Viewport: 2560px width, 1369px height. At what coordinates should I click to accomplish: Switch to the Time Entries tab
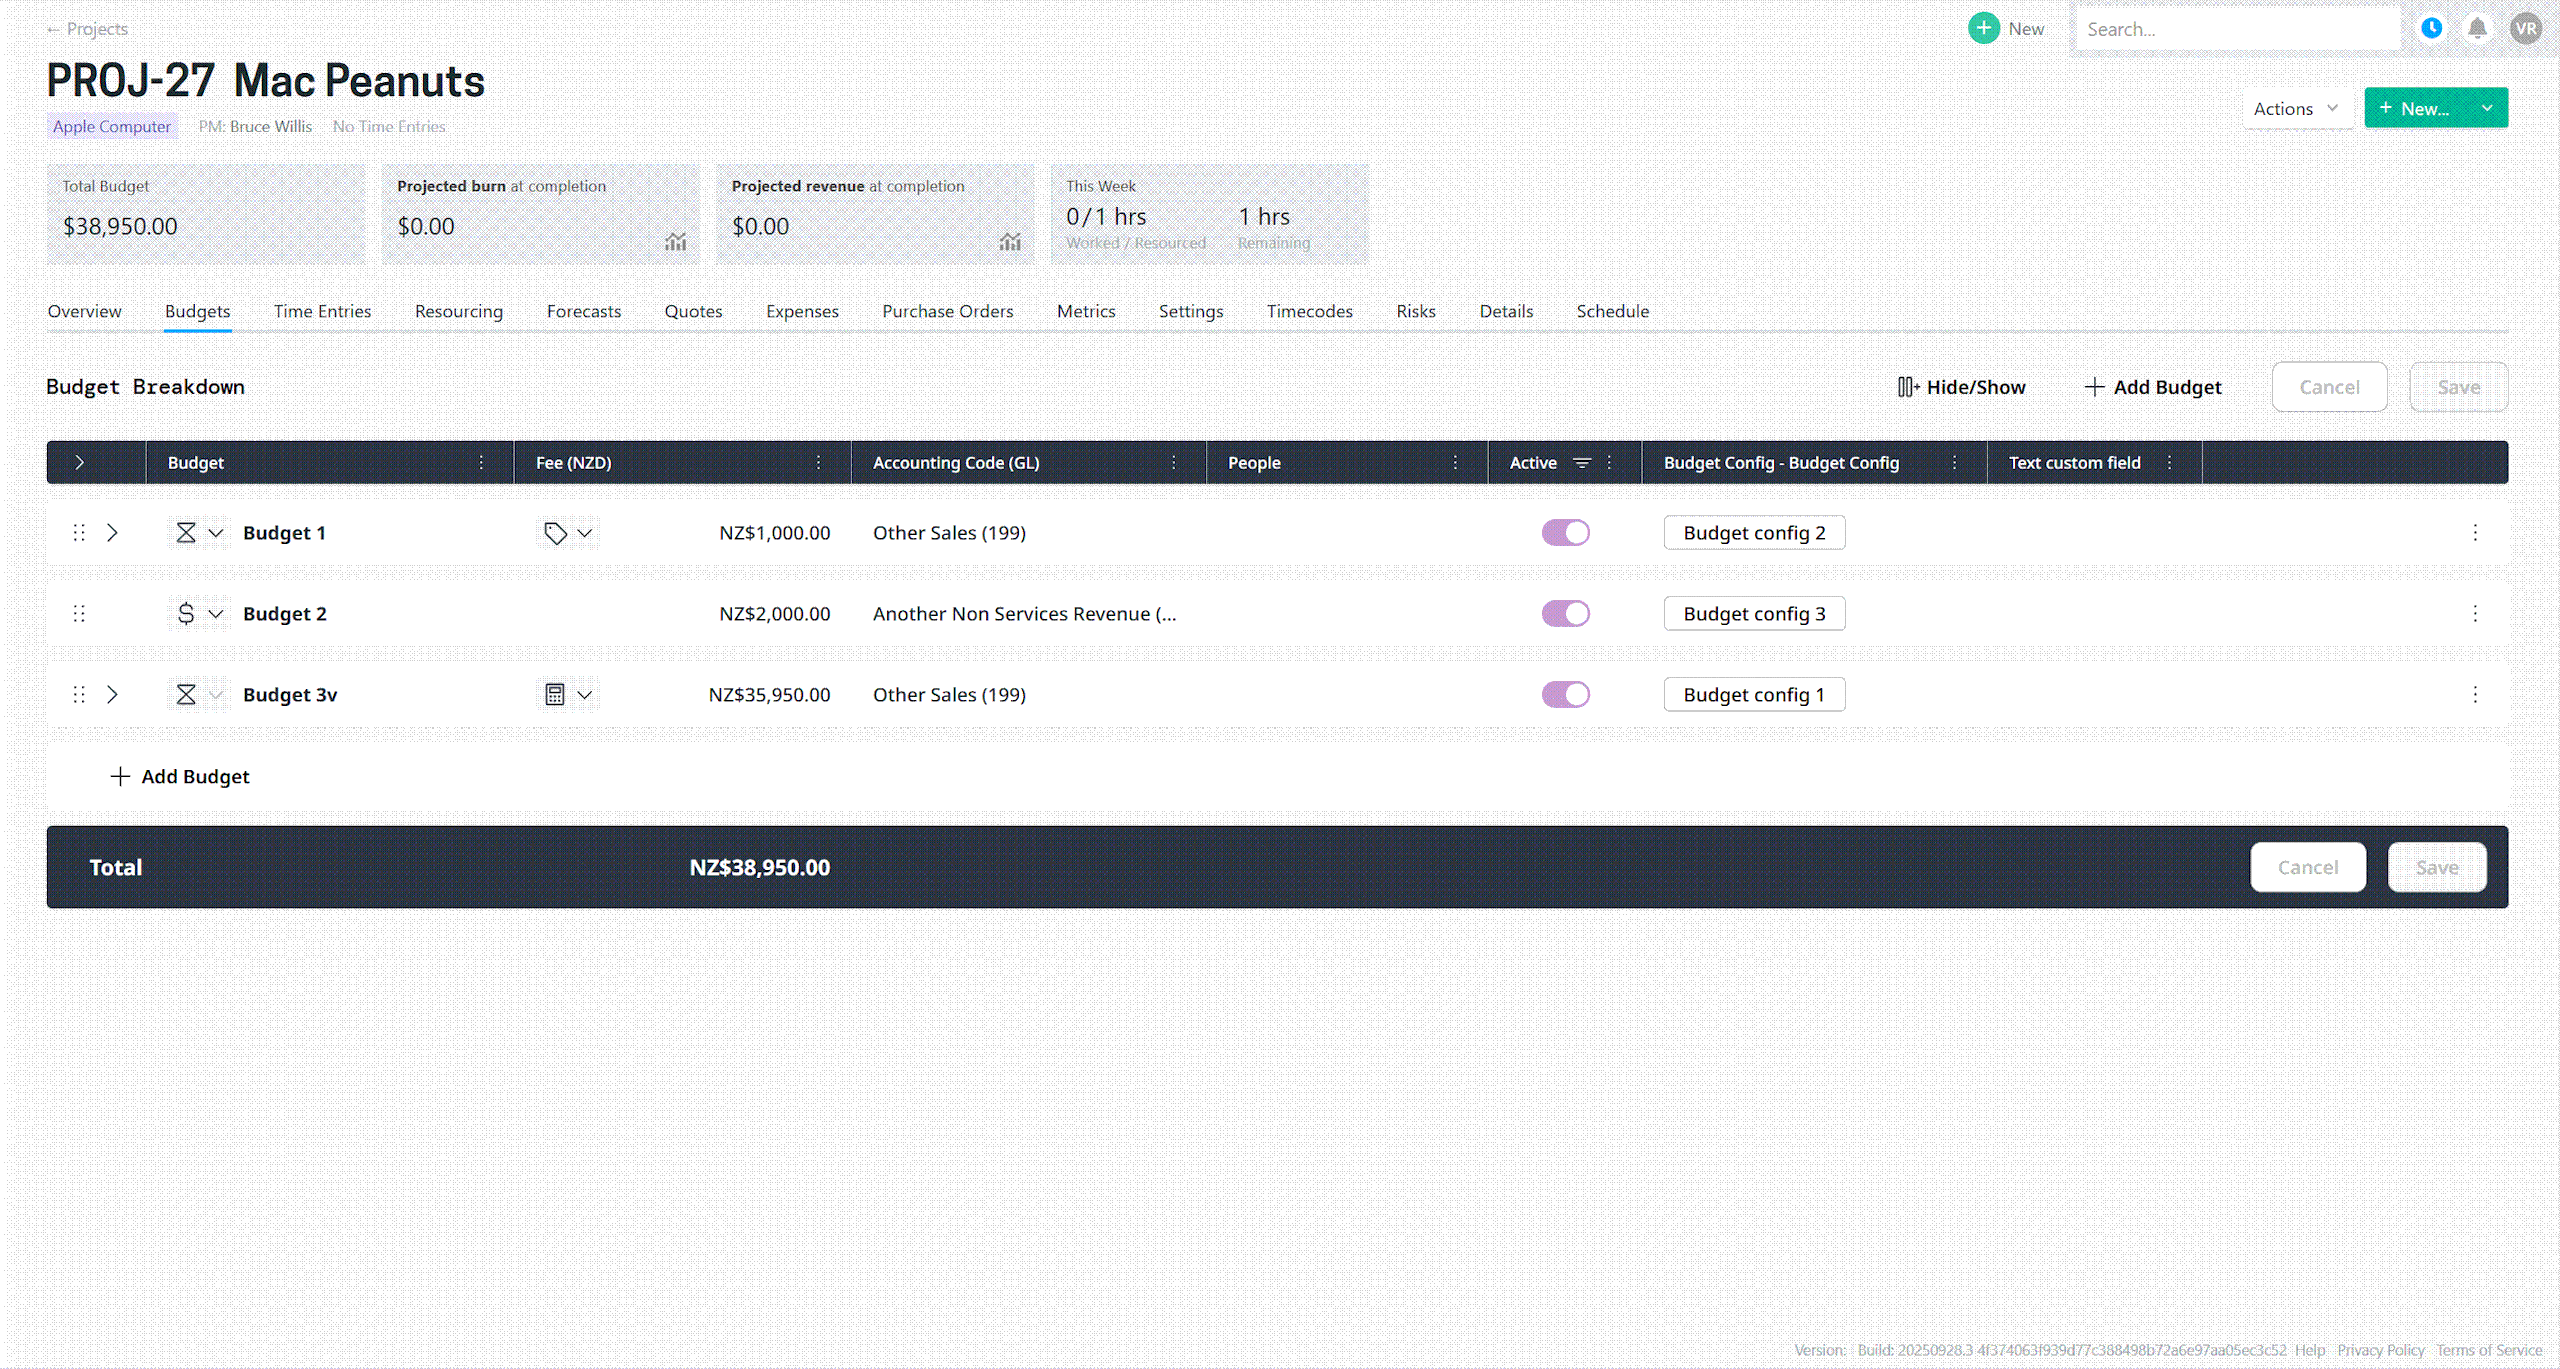[322, 311]
